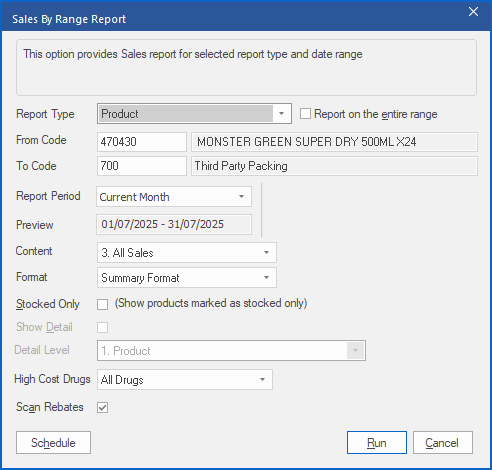492x470 pixels.
Task: Cancel the report dialog
Action: point(443,443)
